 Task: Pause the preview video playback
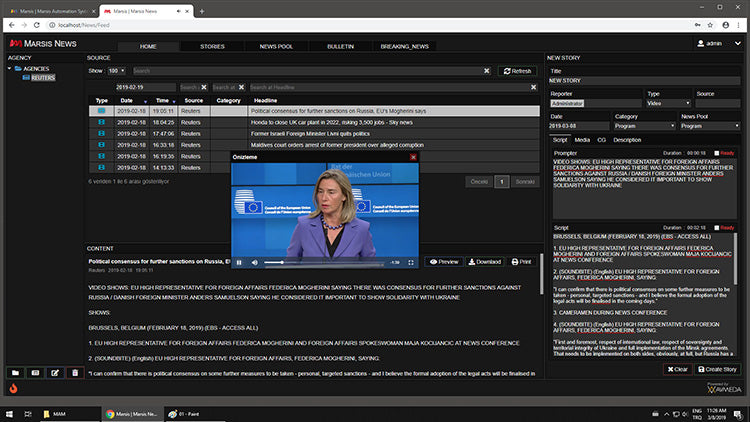coord(239,262)
